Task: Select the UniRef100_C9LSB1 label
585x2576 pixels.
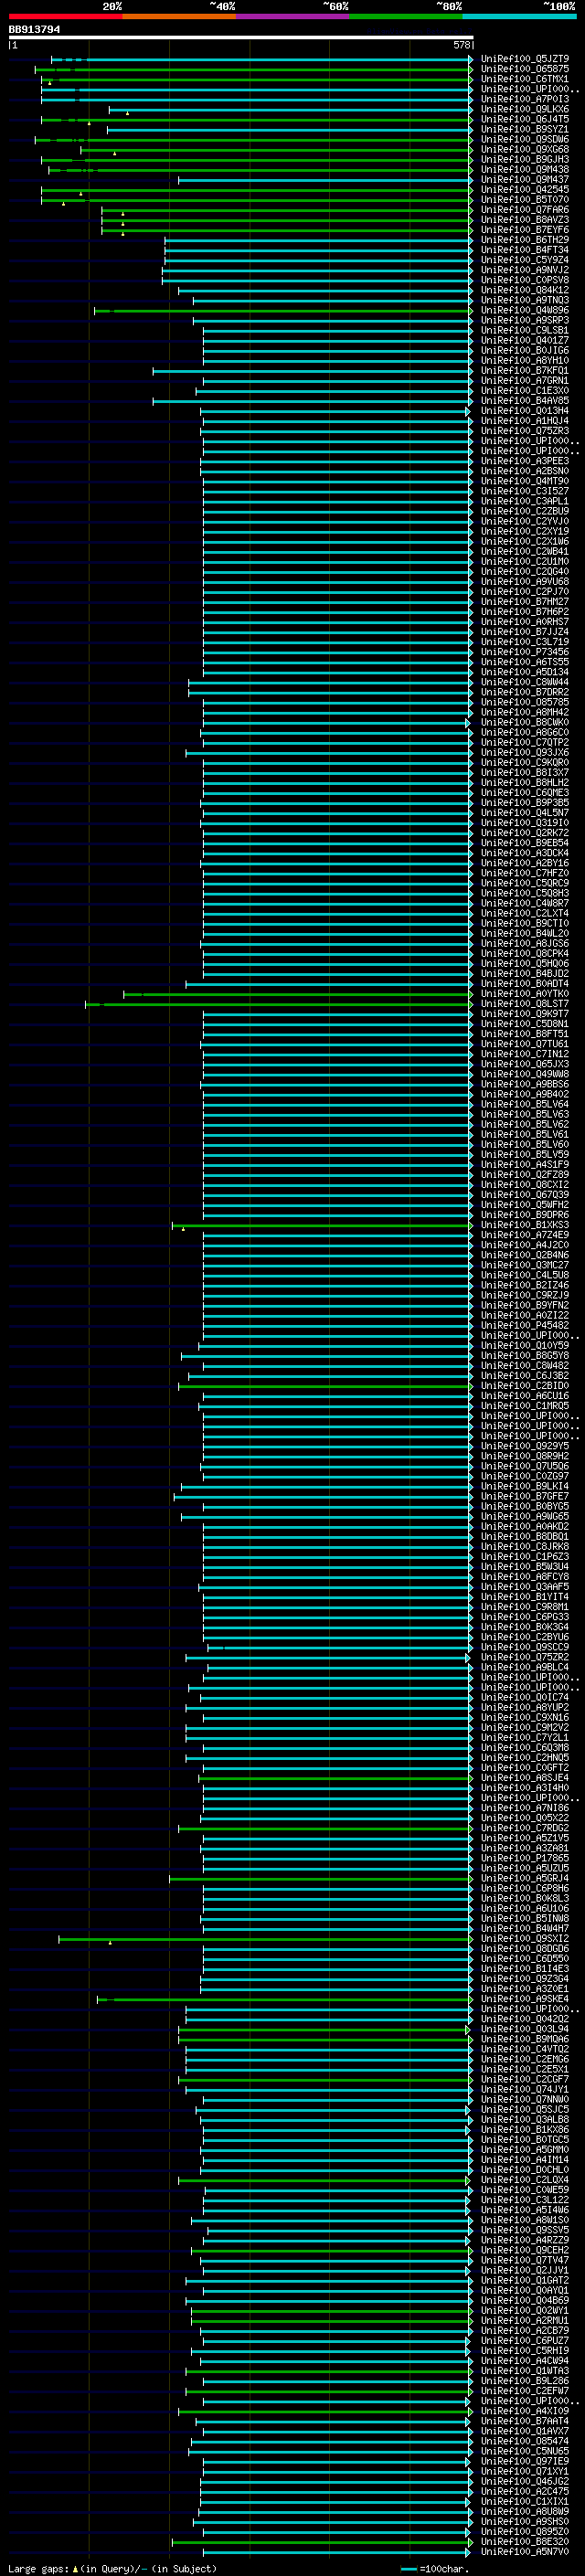Action: pyautogui.click(x=524, y=330)
